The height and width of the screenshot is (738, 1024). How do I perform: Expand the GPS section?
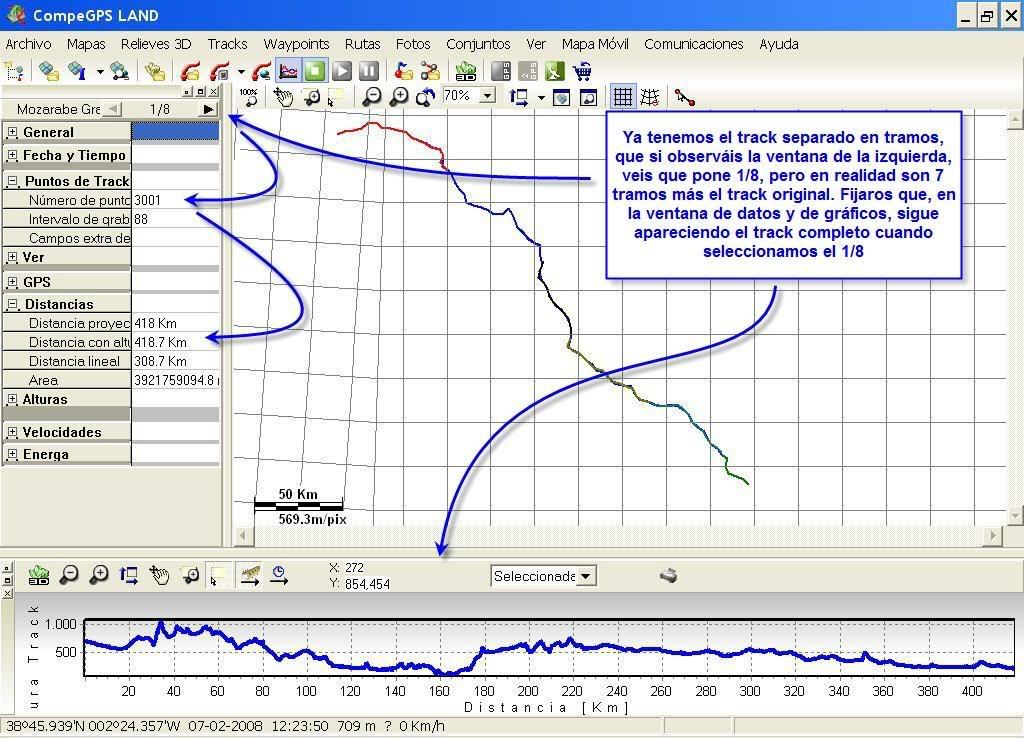[12, 282]
